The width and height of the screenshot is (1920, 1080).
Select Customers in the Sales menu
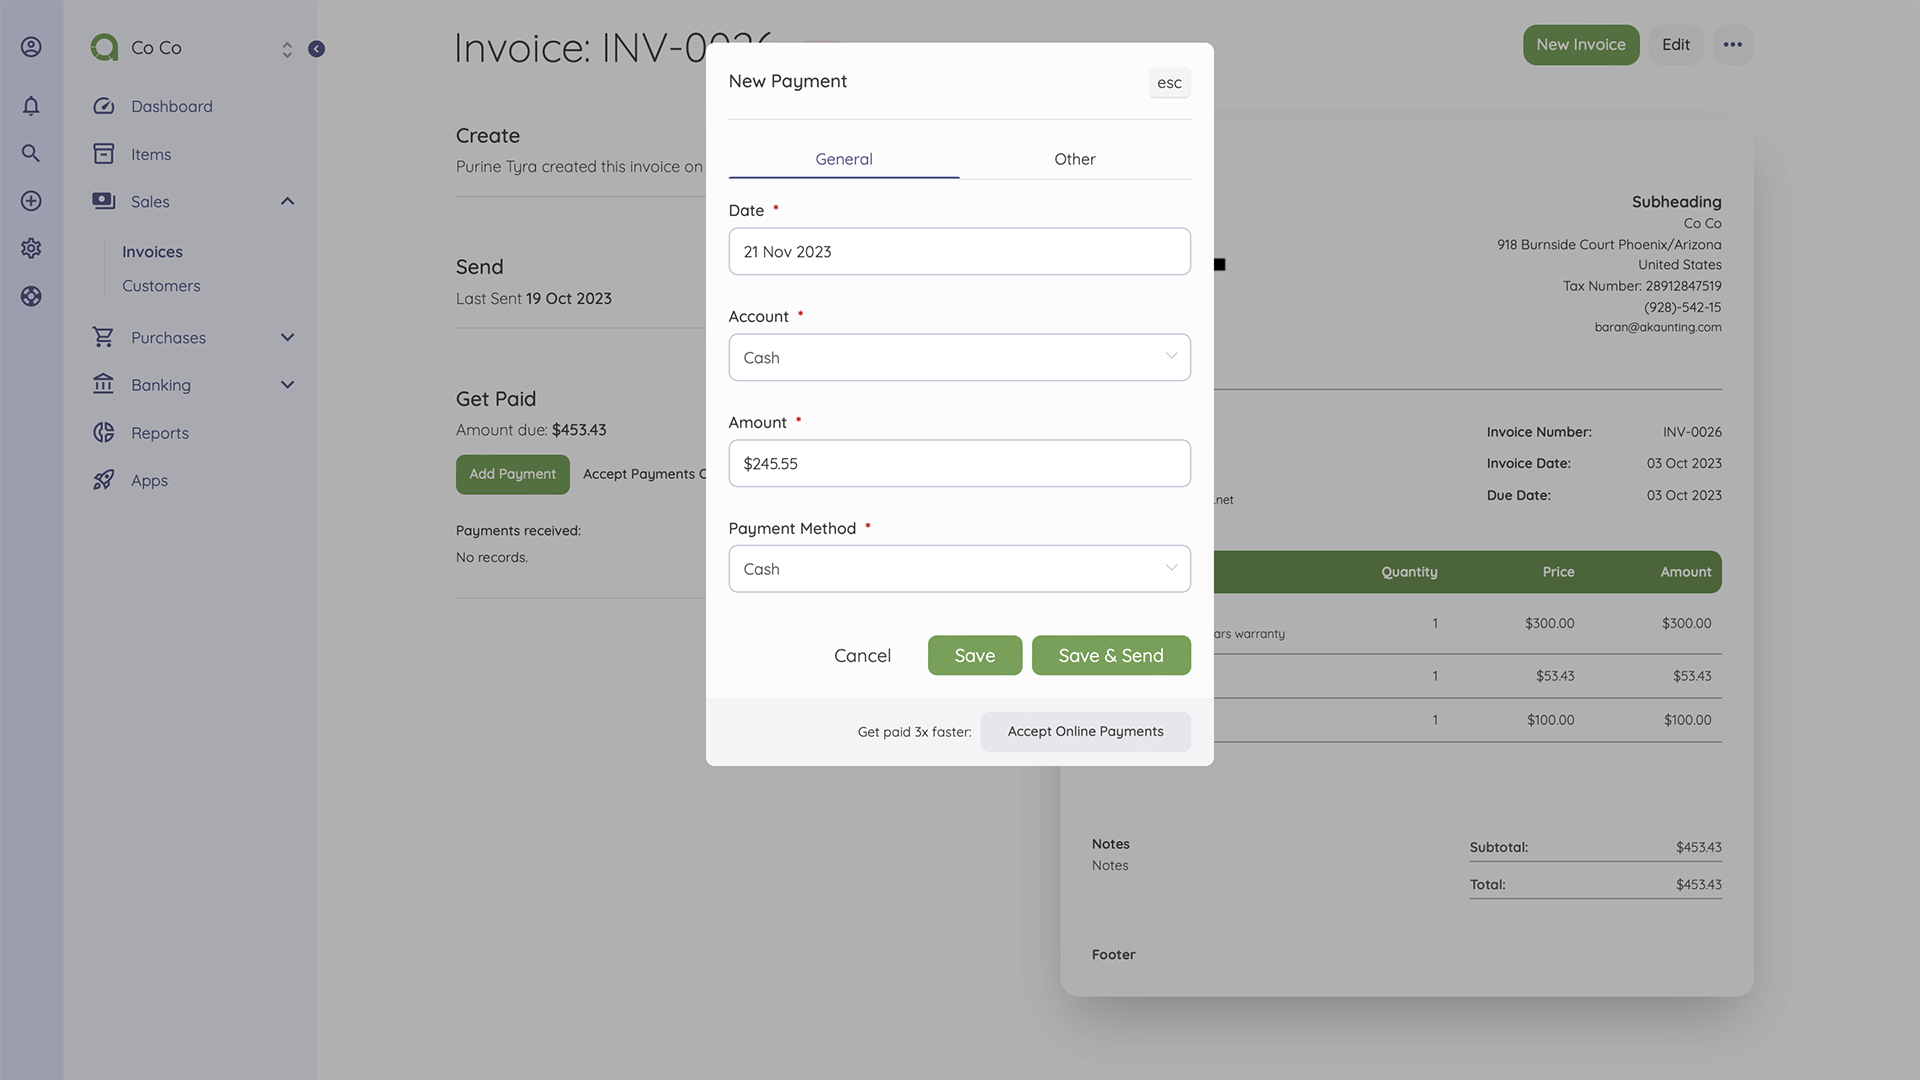tap(160, 285)
